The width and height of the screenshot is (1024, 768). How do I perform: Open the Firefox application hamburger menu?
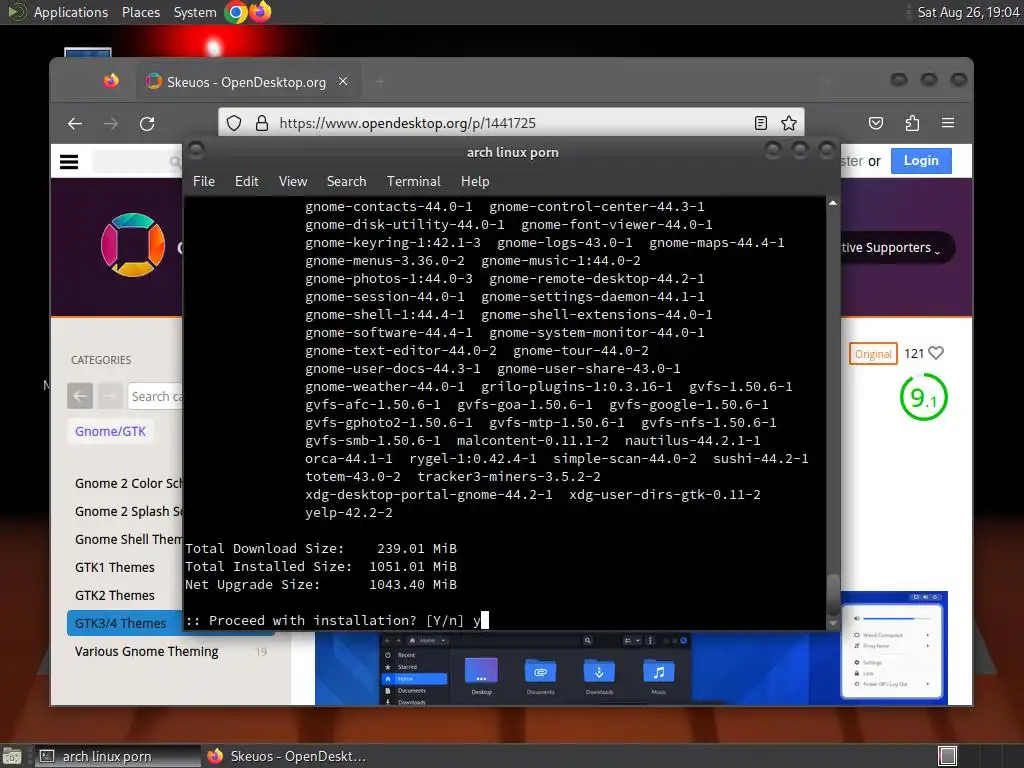coord(948,123)
